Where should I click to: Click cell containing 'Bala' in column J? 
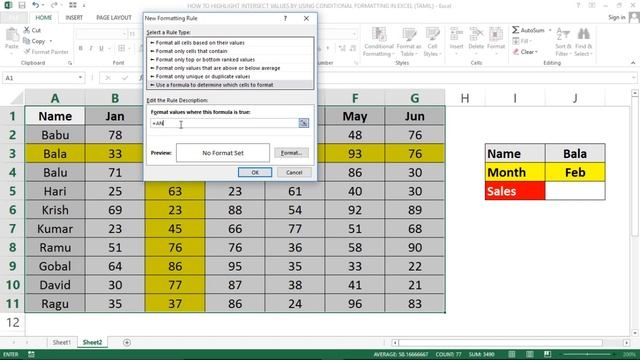[575, 153]
